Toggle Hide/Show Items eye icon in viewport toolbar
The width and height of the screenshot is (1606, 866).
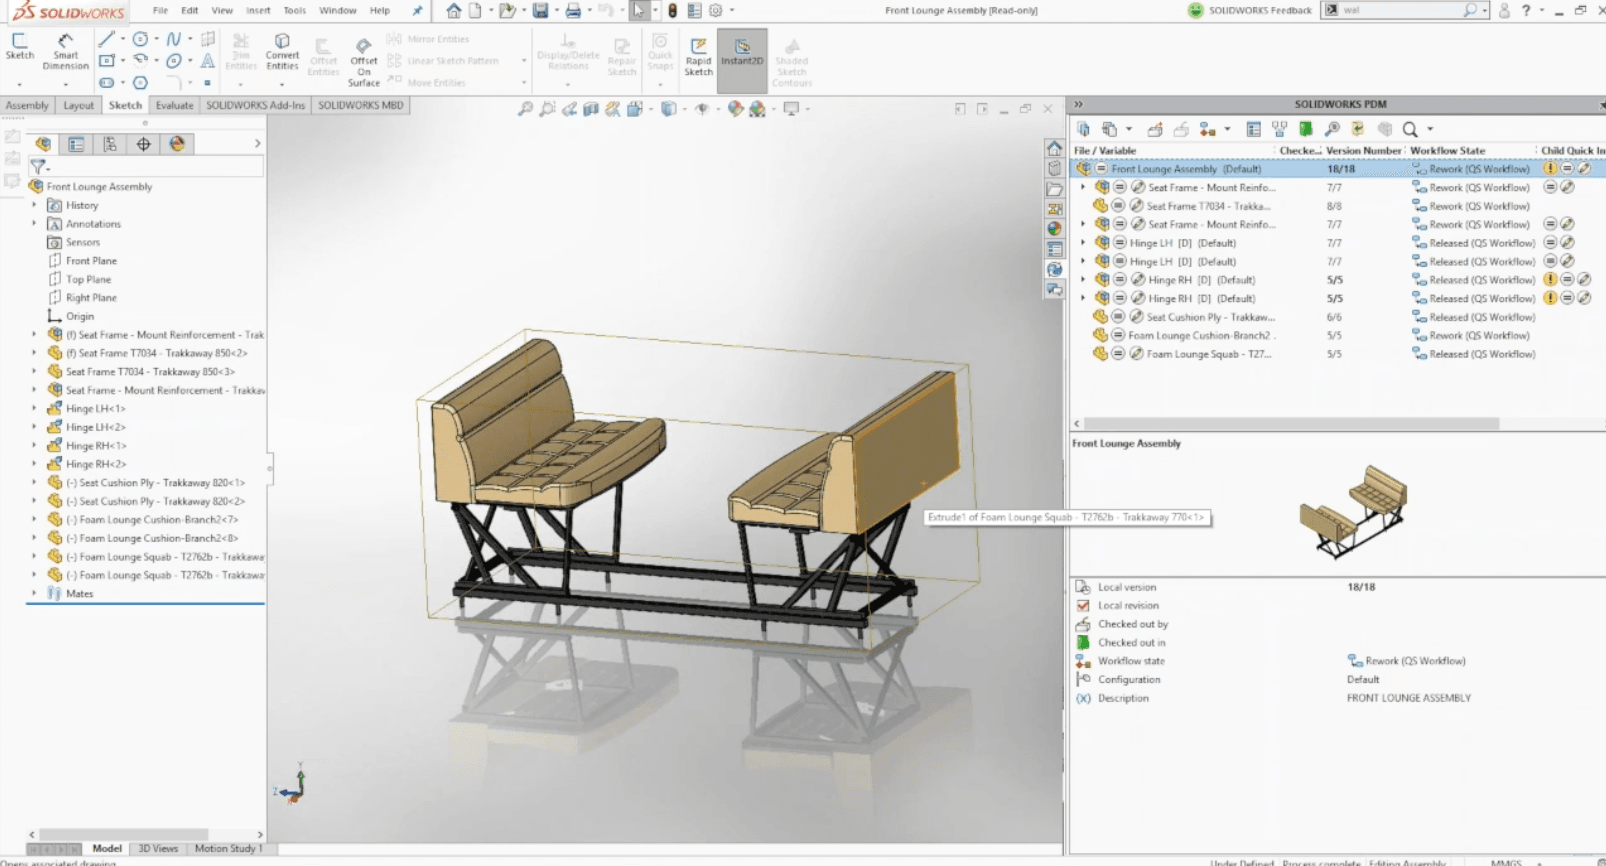point(702,109)
